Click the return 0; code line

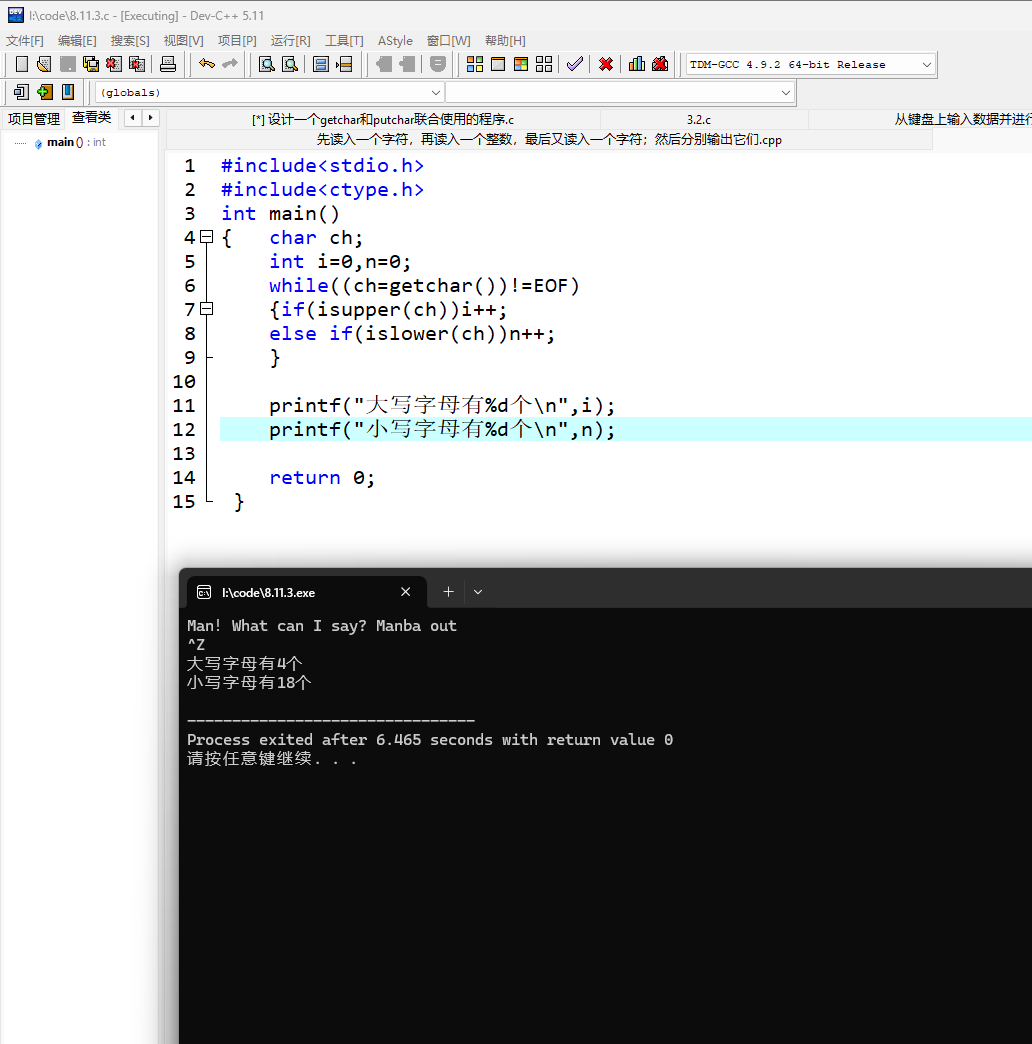click(322, 477)
